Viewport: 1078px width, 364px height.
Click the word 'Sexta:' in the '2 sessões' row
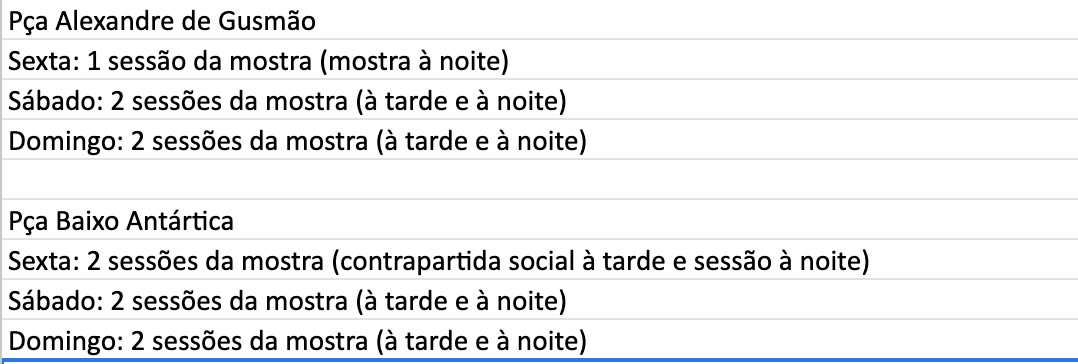(45, 261)
